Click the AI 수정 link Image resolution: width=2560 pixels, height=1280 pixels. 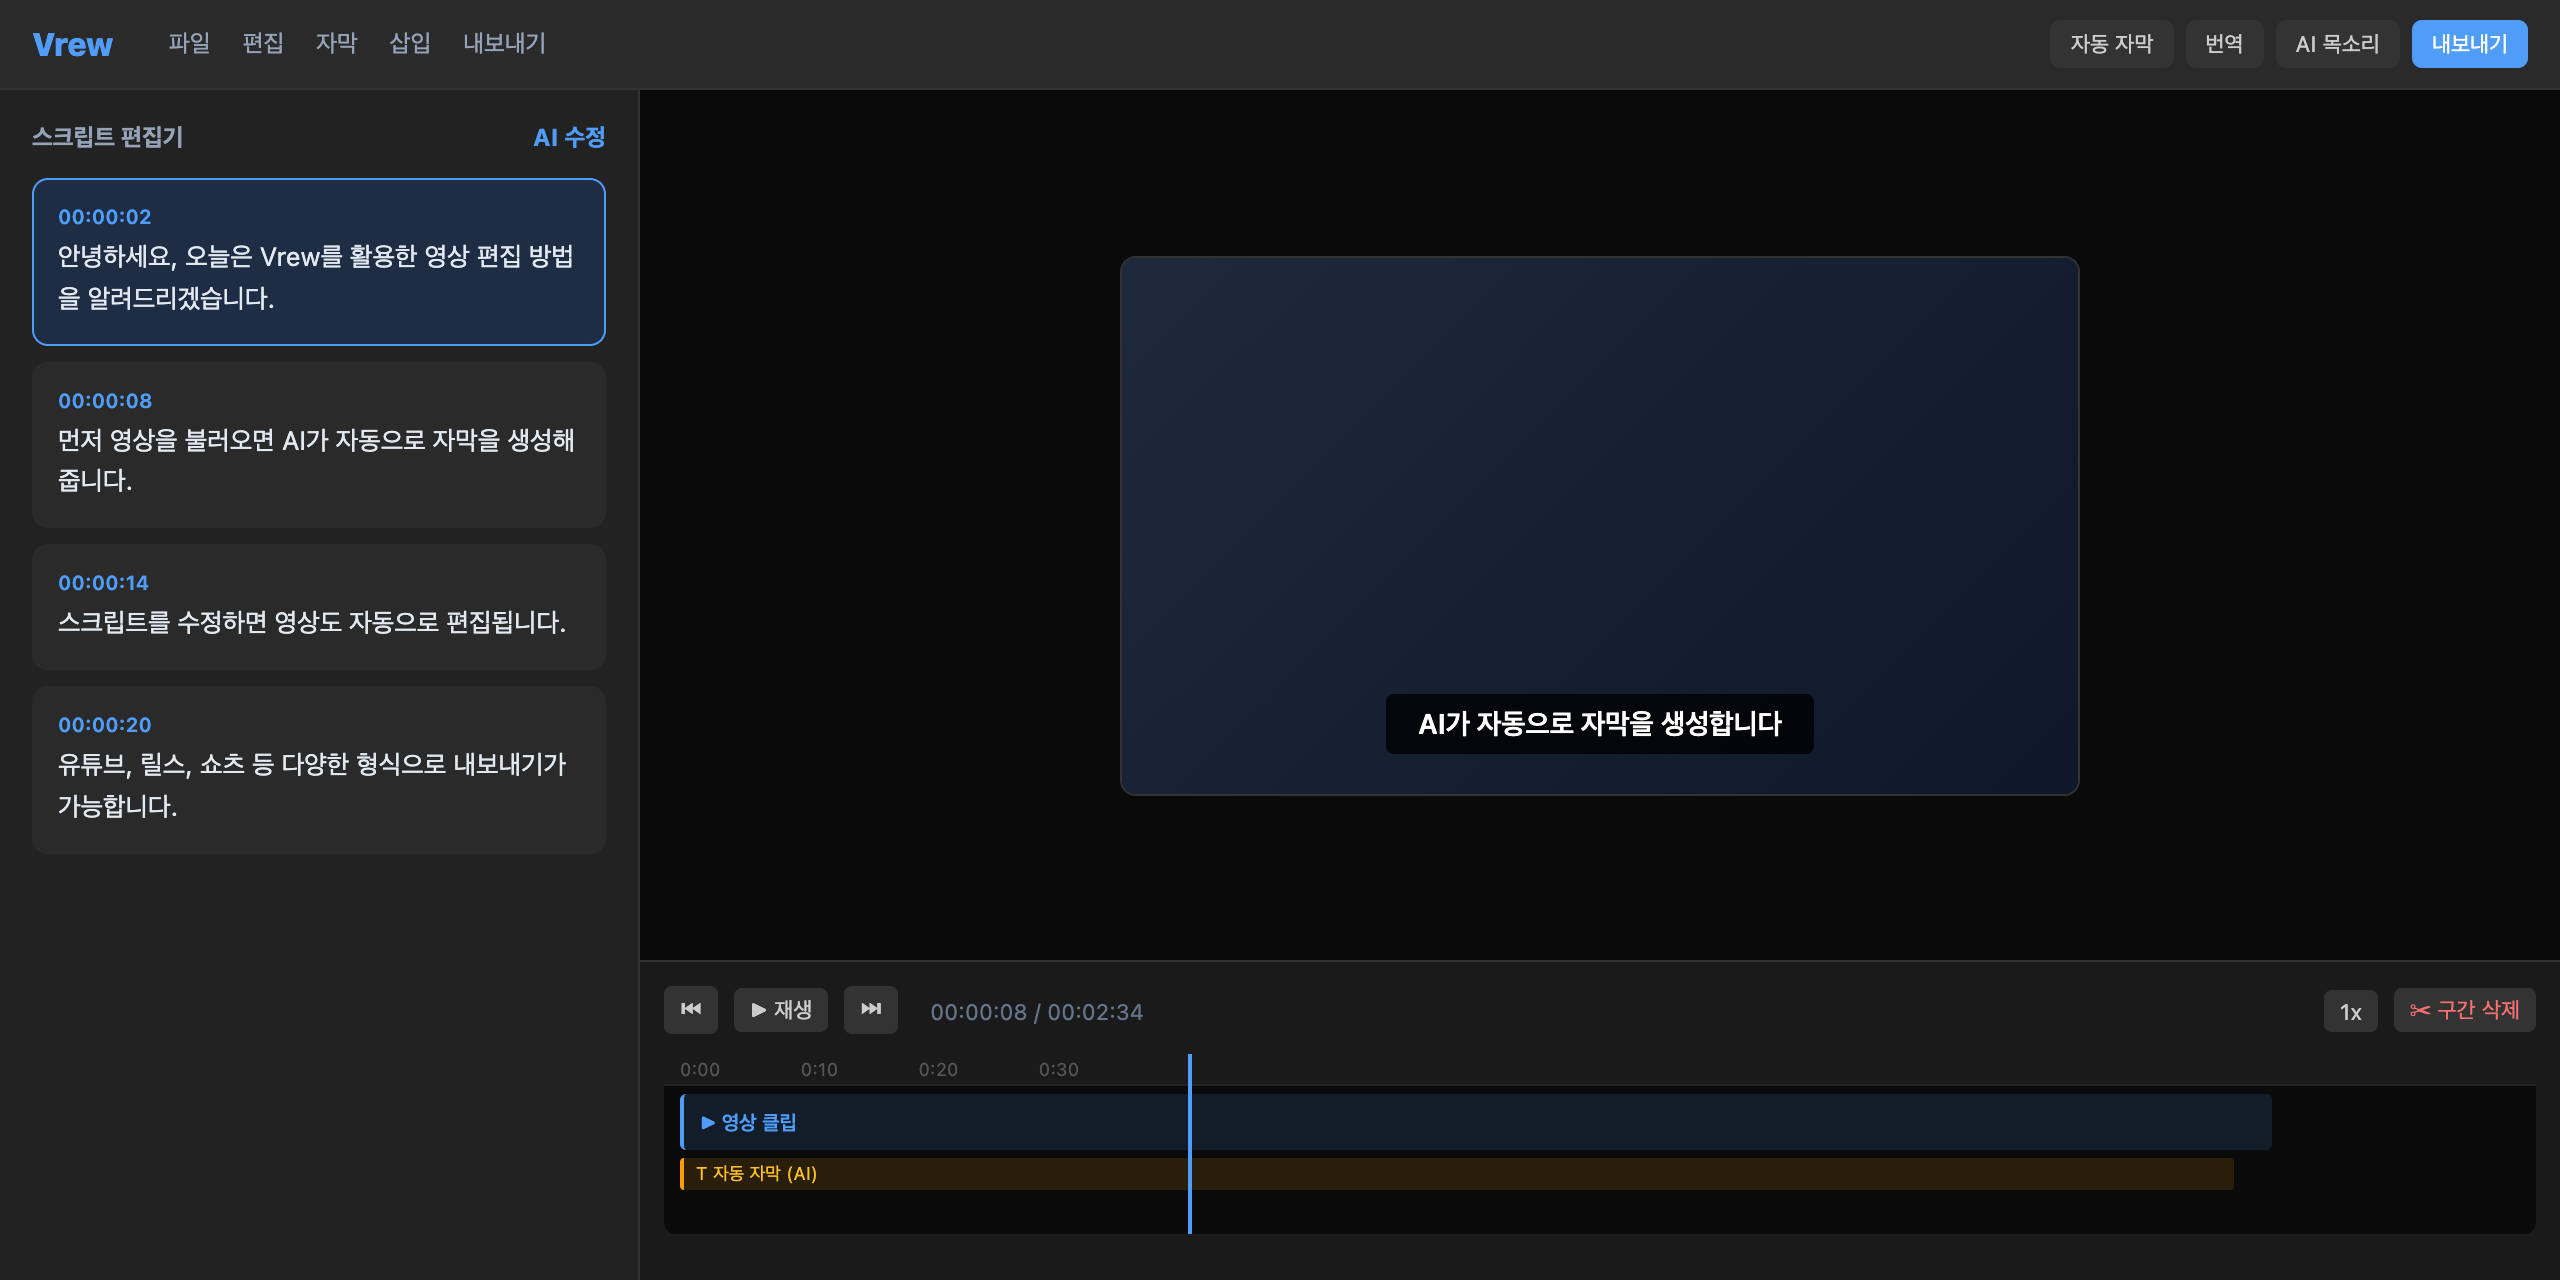click(569, 137)
